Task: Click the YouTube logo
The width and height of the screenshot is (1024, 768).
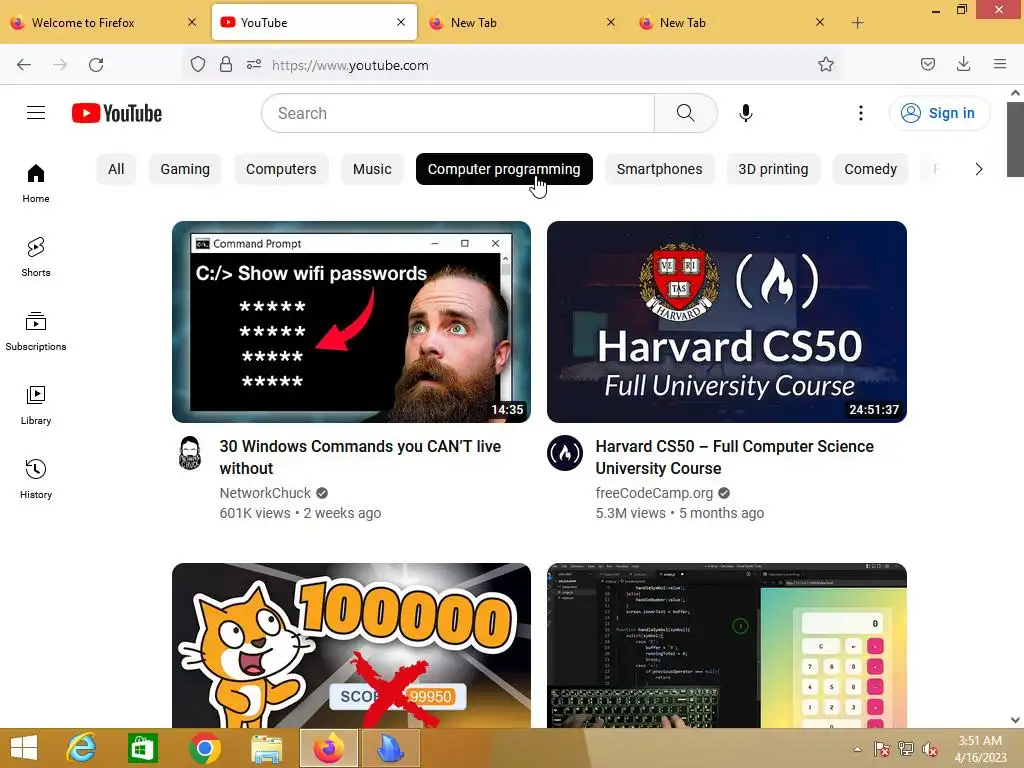Action: coord(117,113)
